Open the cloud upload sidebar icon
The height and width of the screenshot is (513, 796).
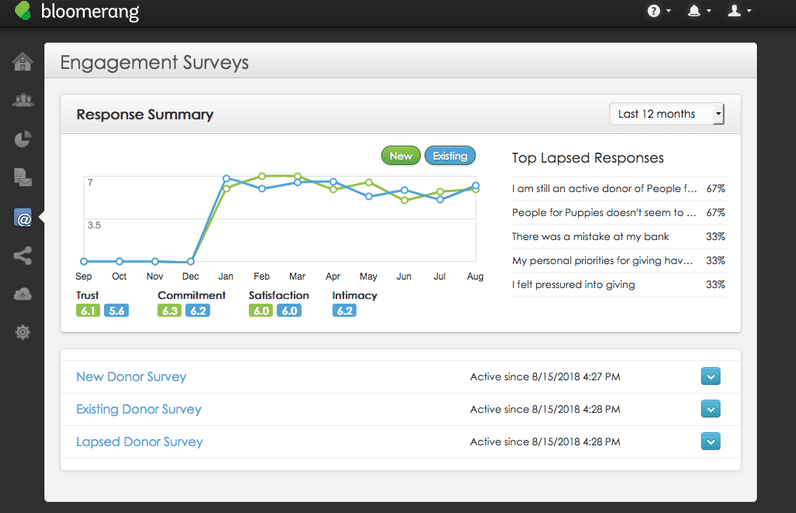(x=22, y=294)
